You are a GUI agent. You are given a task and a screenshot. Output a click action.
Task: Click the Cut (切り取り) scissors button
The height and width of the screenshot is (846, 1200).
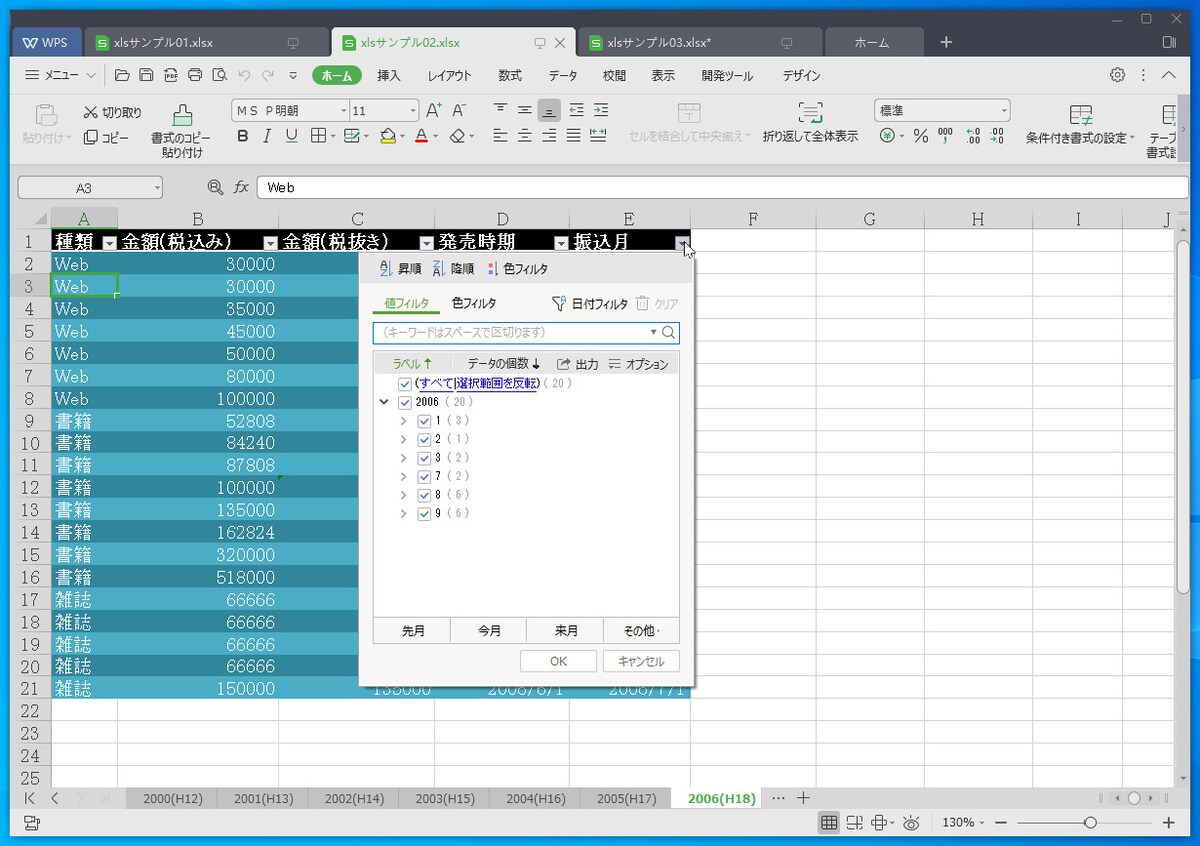point(113,112)
